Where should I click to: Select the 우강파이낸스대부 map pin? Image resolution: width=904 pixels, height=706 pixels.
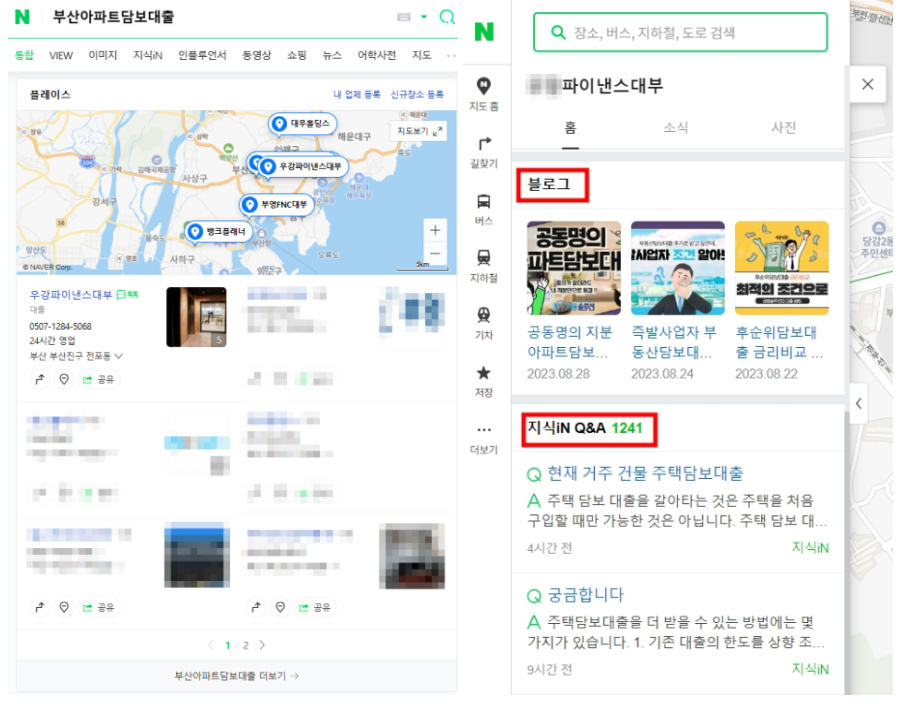tap(303, 167)
